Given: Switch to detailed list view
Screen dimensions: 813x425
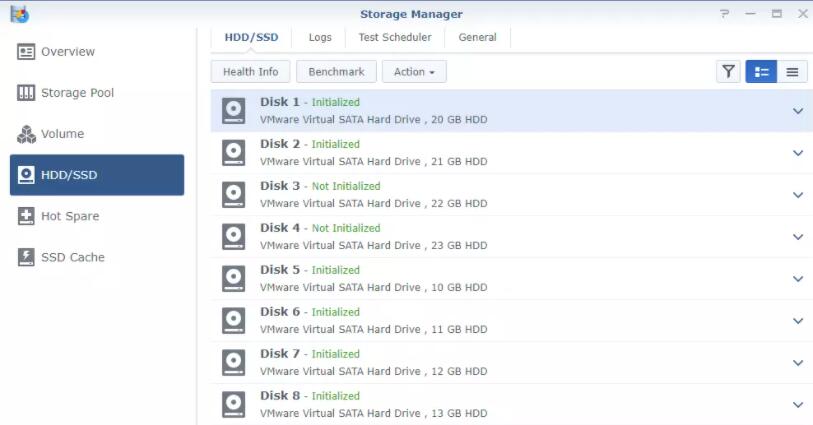Looking at the screenshot, I should 761,72.
